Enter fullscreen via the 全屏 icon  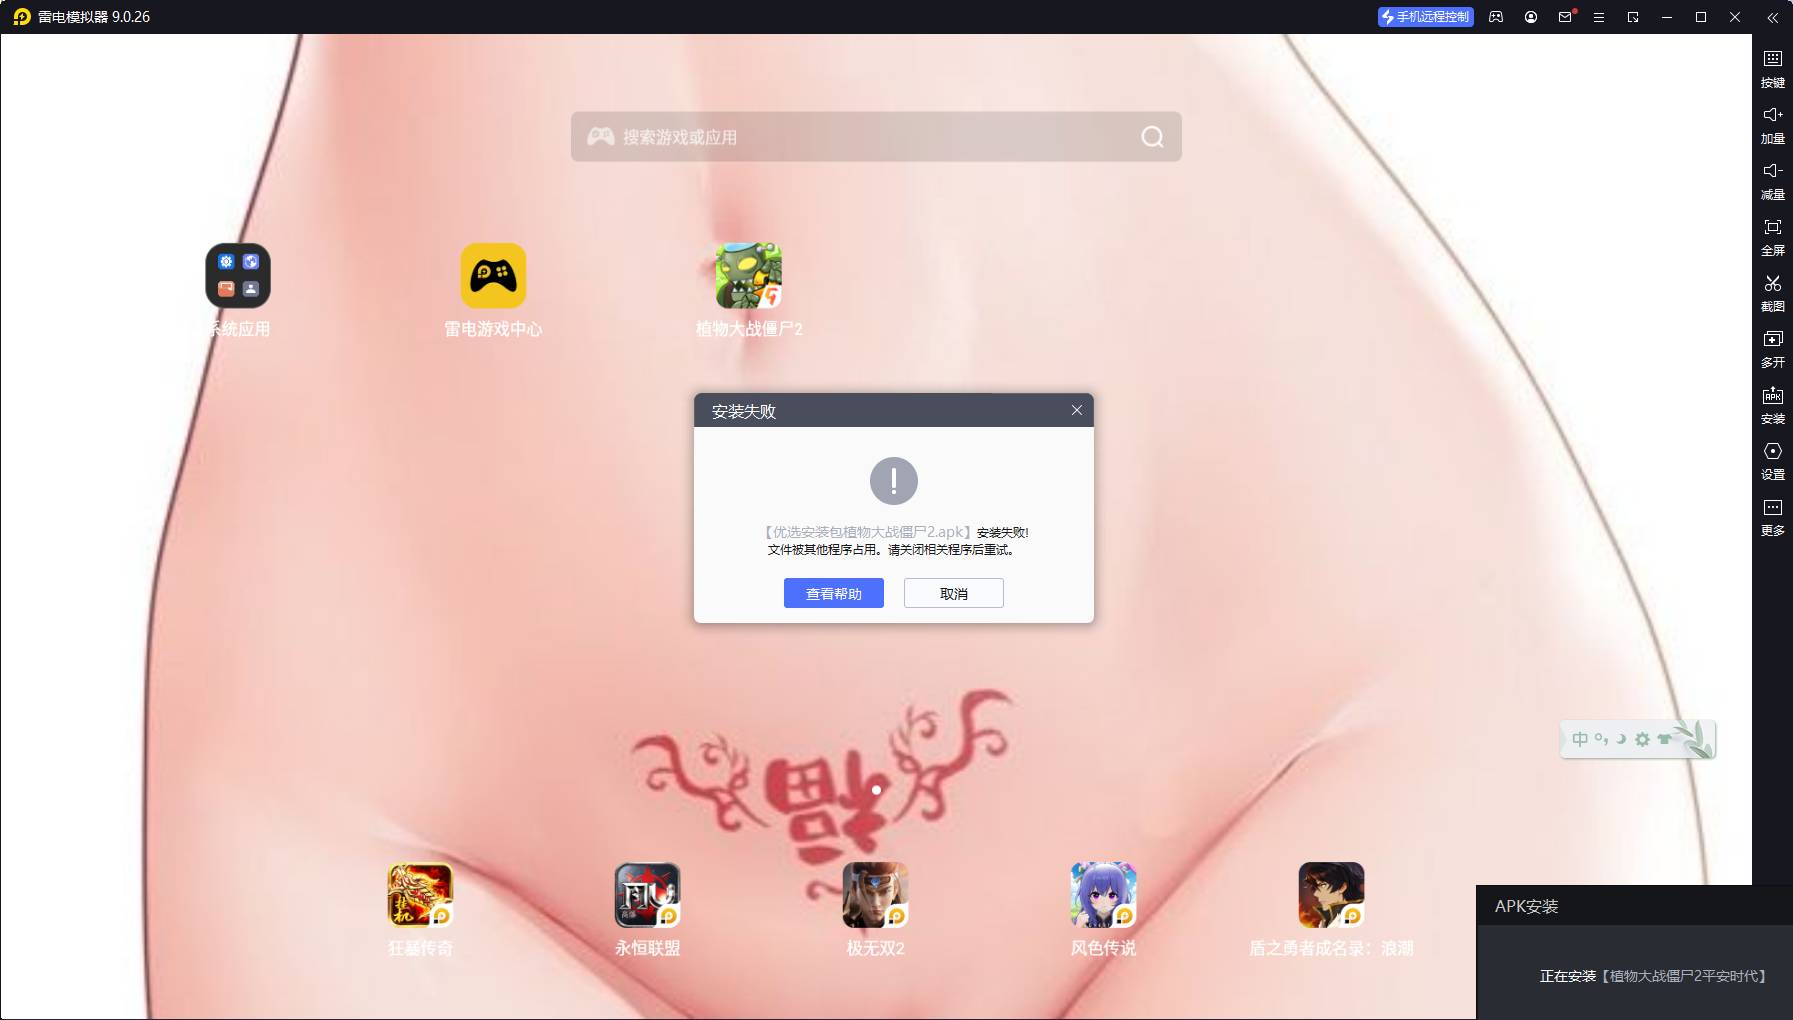tap(1772, 236)
